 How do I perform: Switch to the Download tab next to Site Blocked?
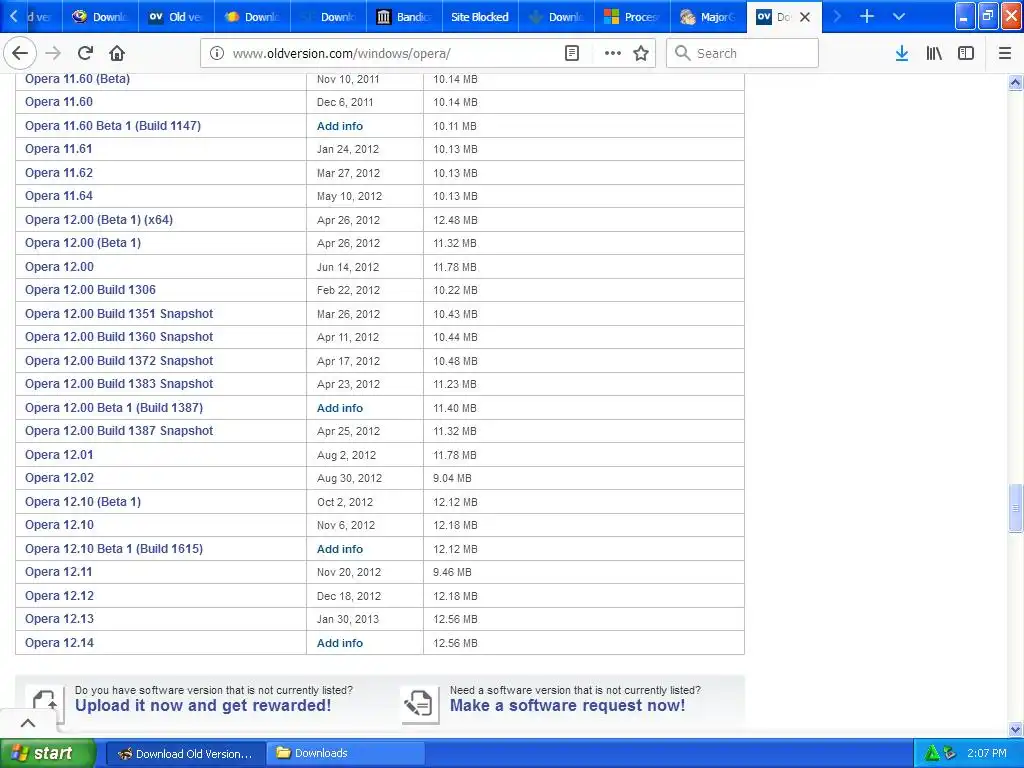tap(556, 17)
